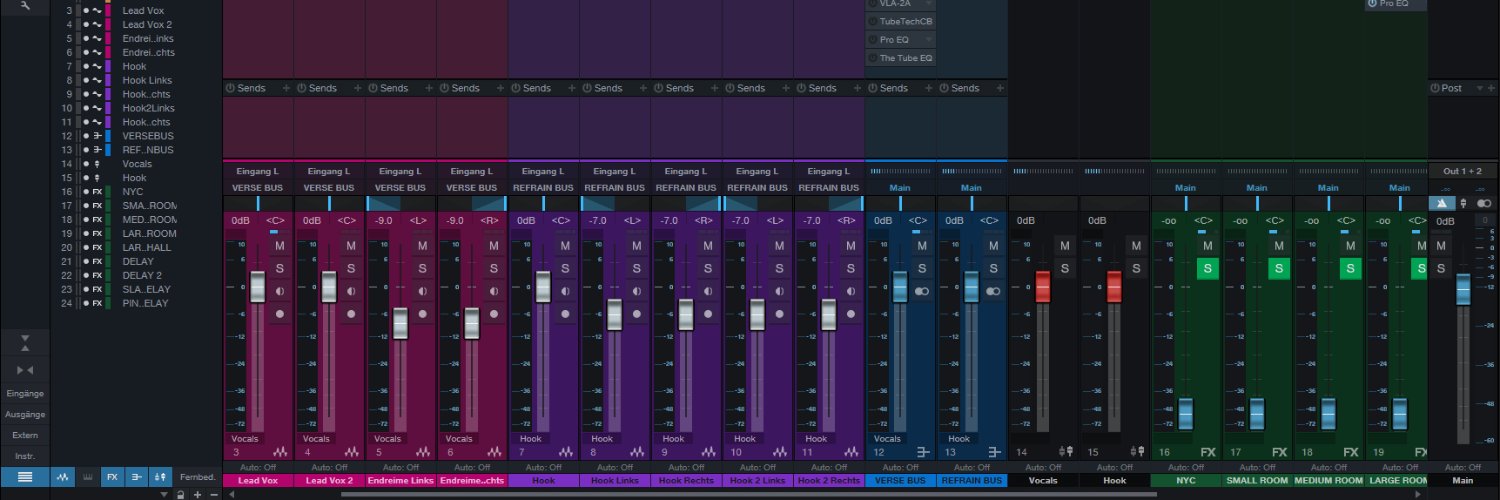The image size is (1500, 500).
Task: Click the power icon next to TubeTechCB insert
Action: point(873,21)
